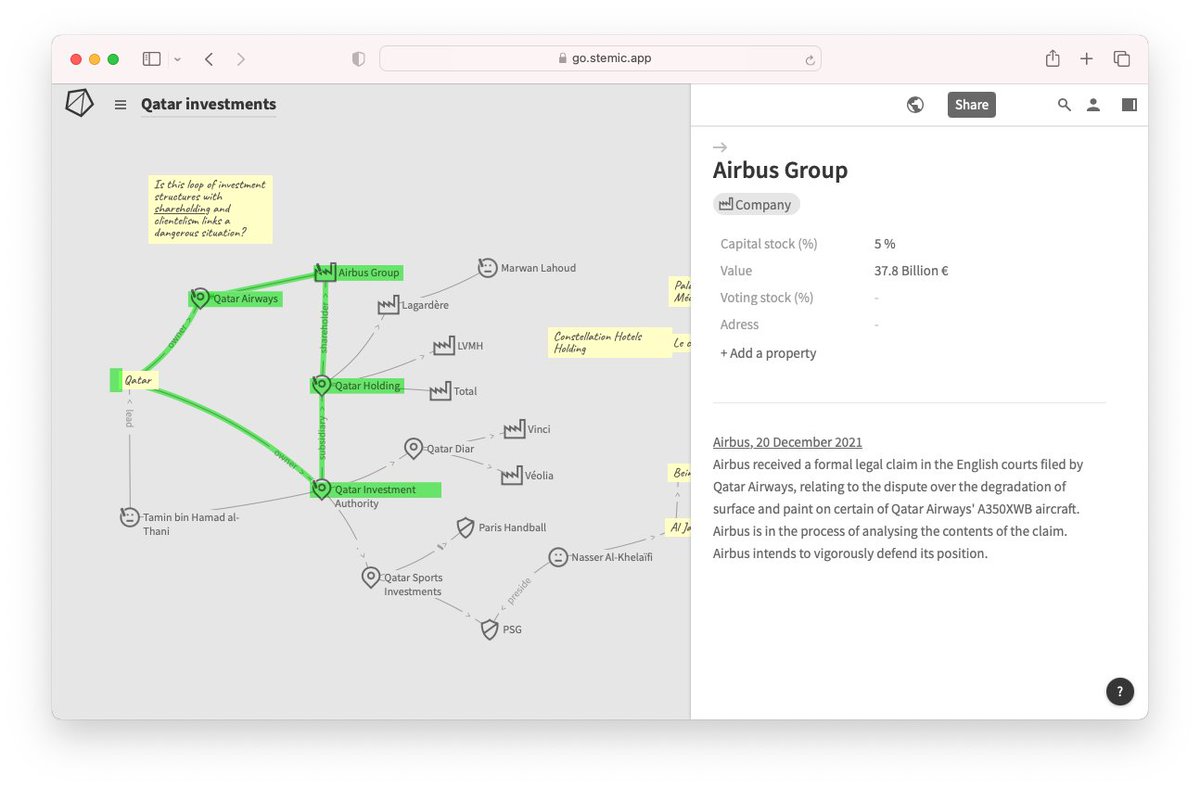Click Add a property on Airbus Group
This screenshot has width=1200, height=788.
[x=768, y=353]
